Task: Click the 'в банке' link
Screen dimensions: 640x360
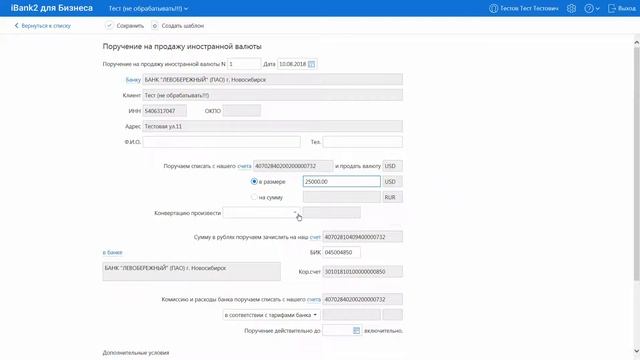Action: coord(112,252)
